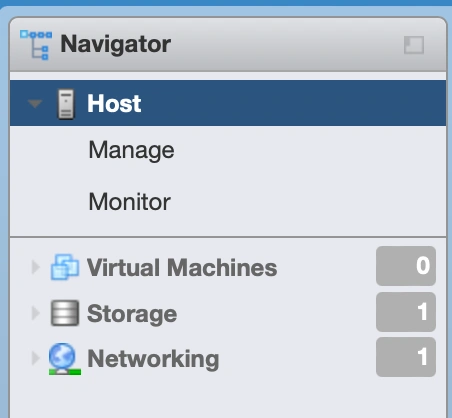The height and width of the screenshot is (418, 452).
Task: Select the Virtual Machines label
Action: click(x=182, y=267)
